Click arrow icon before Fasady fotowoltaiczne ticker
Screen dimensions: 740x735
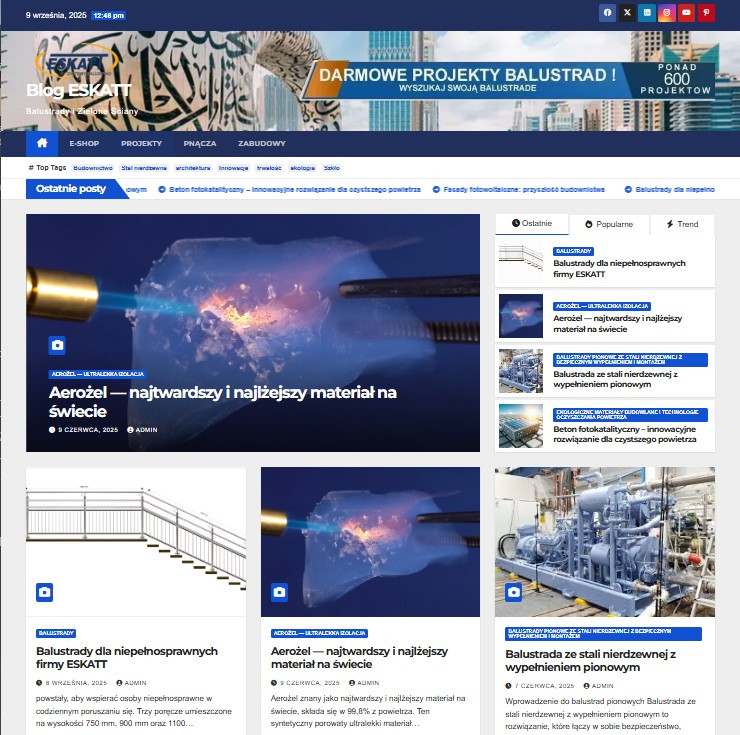tap(436, 189)
